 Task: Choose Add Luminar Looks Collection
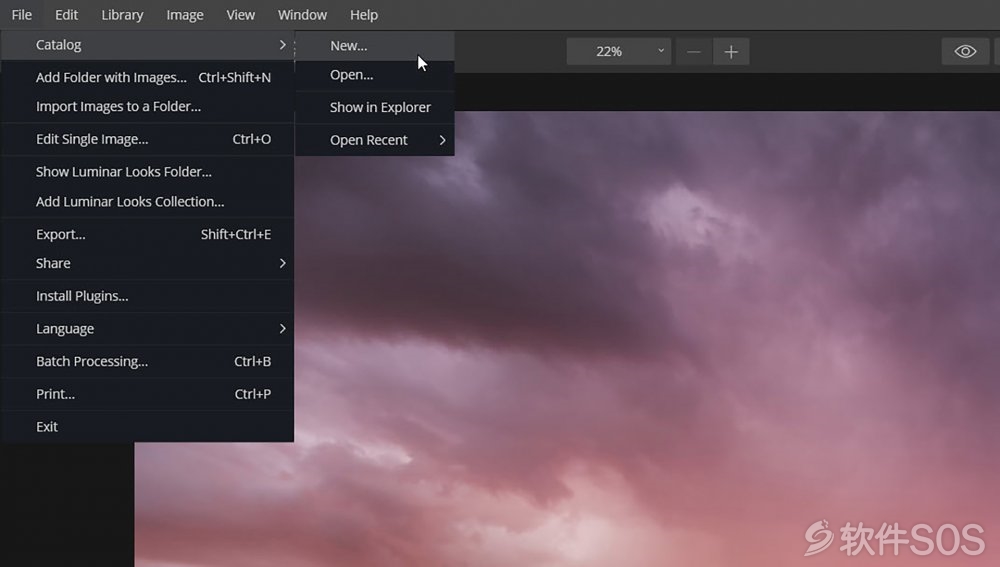tap(147, 202)
